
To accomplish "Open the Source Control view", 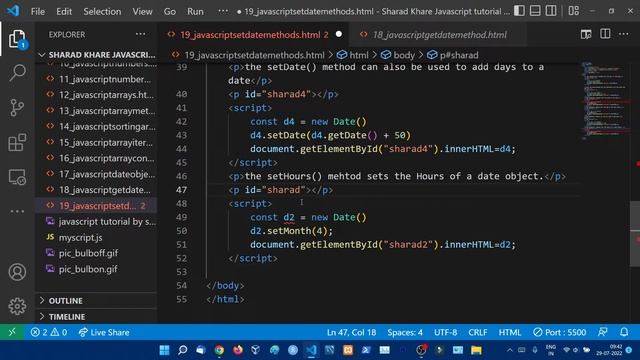I will click(x=17, y=108).
